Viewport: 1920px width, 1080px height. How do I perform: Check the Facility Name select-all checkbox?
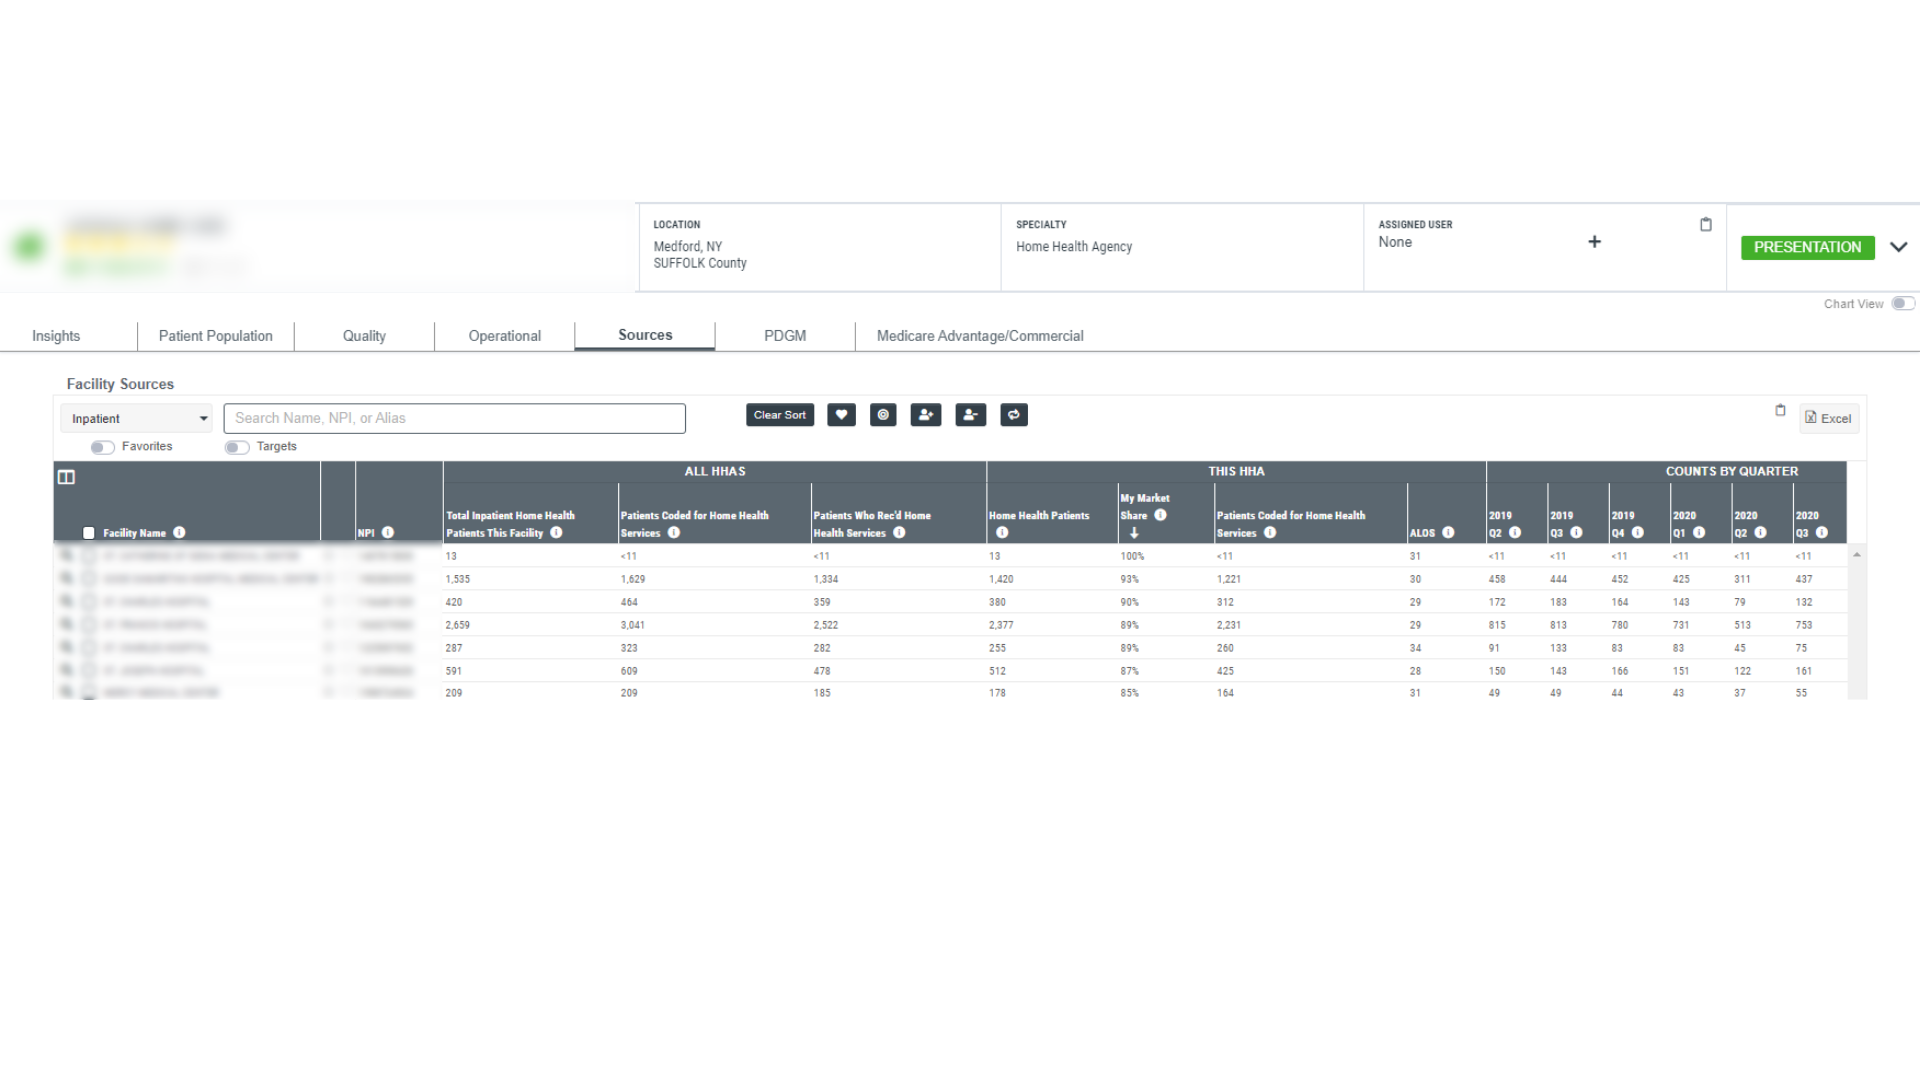click(x=89, y=533)
